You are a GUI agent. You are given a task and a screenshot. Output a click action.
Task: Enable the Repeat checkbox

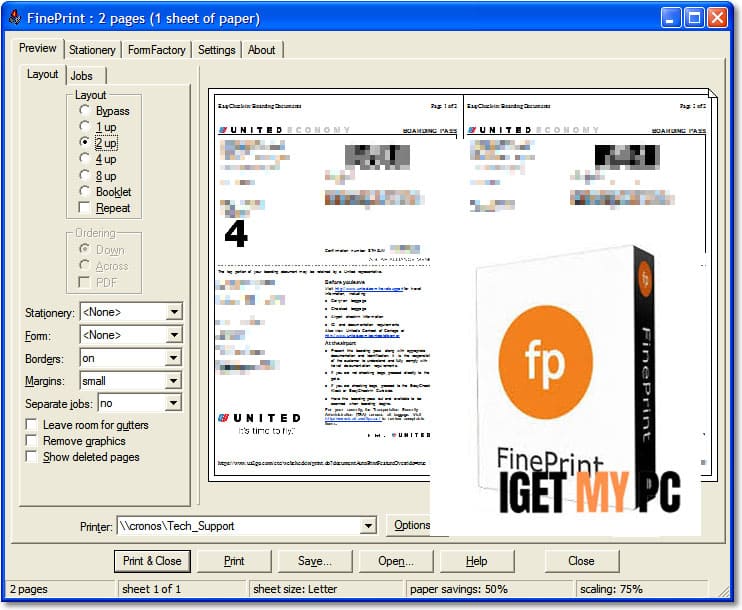click(84, 208)
